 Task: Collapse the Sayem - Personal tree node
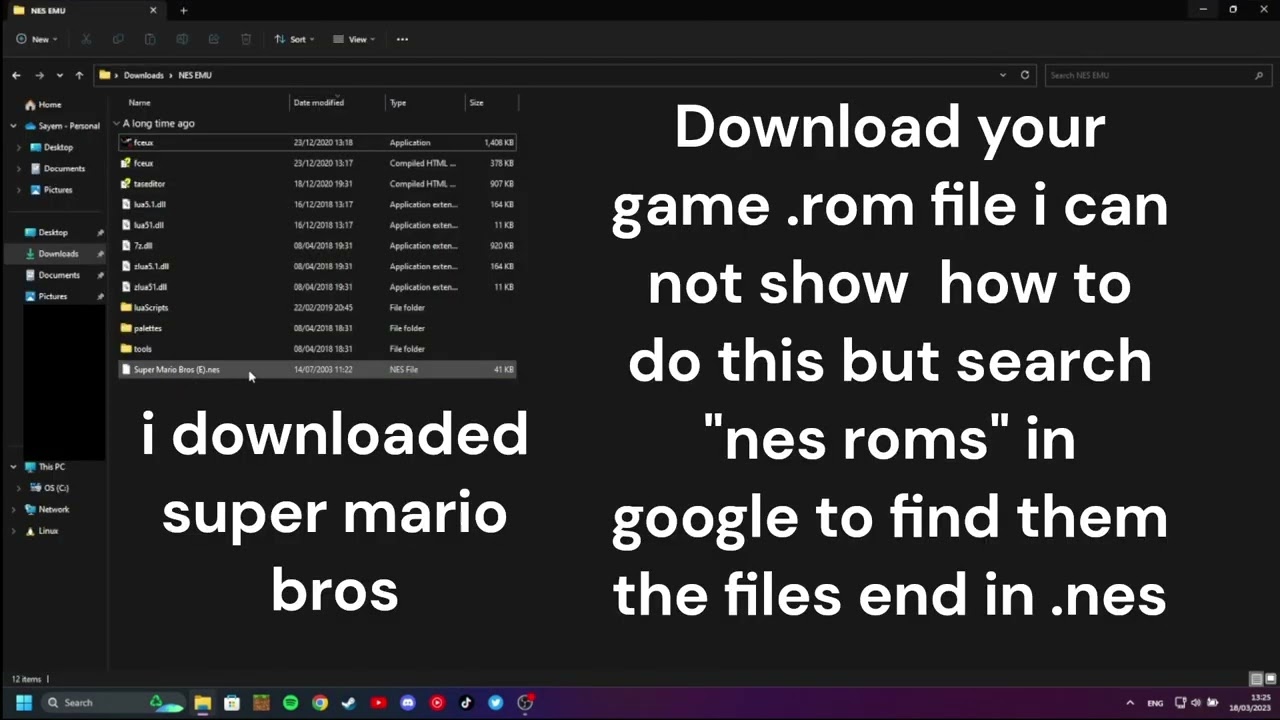(14, 126)
